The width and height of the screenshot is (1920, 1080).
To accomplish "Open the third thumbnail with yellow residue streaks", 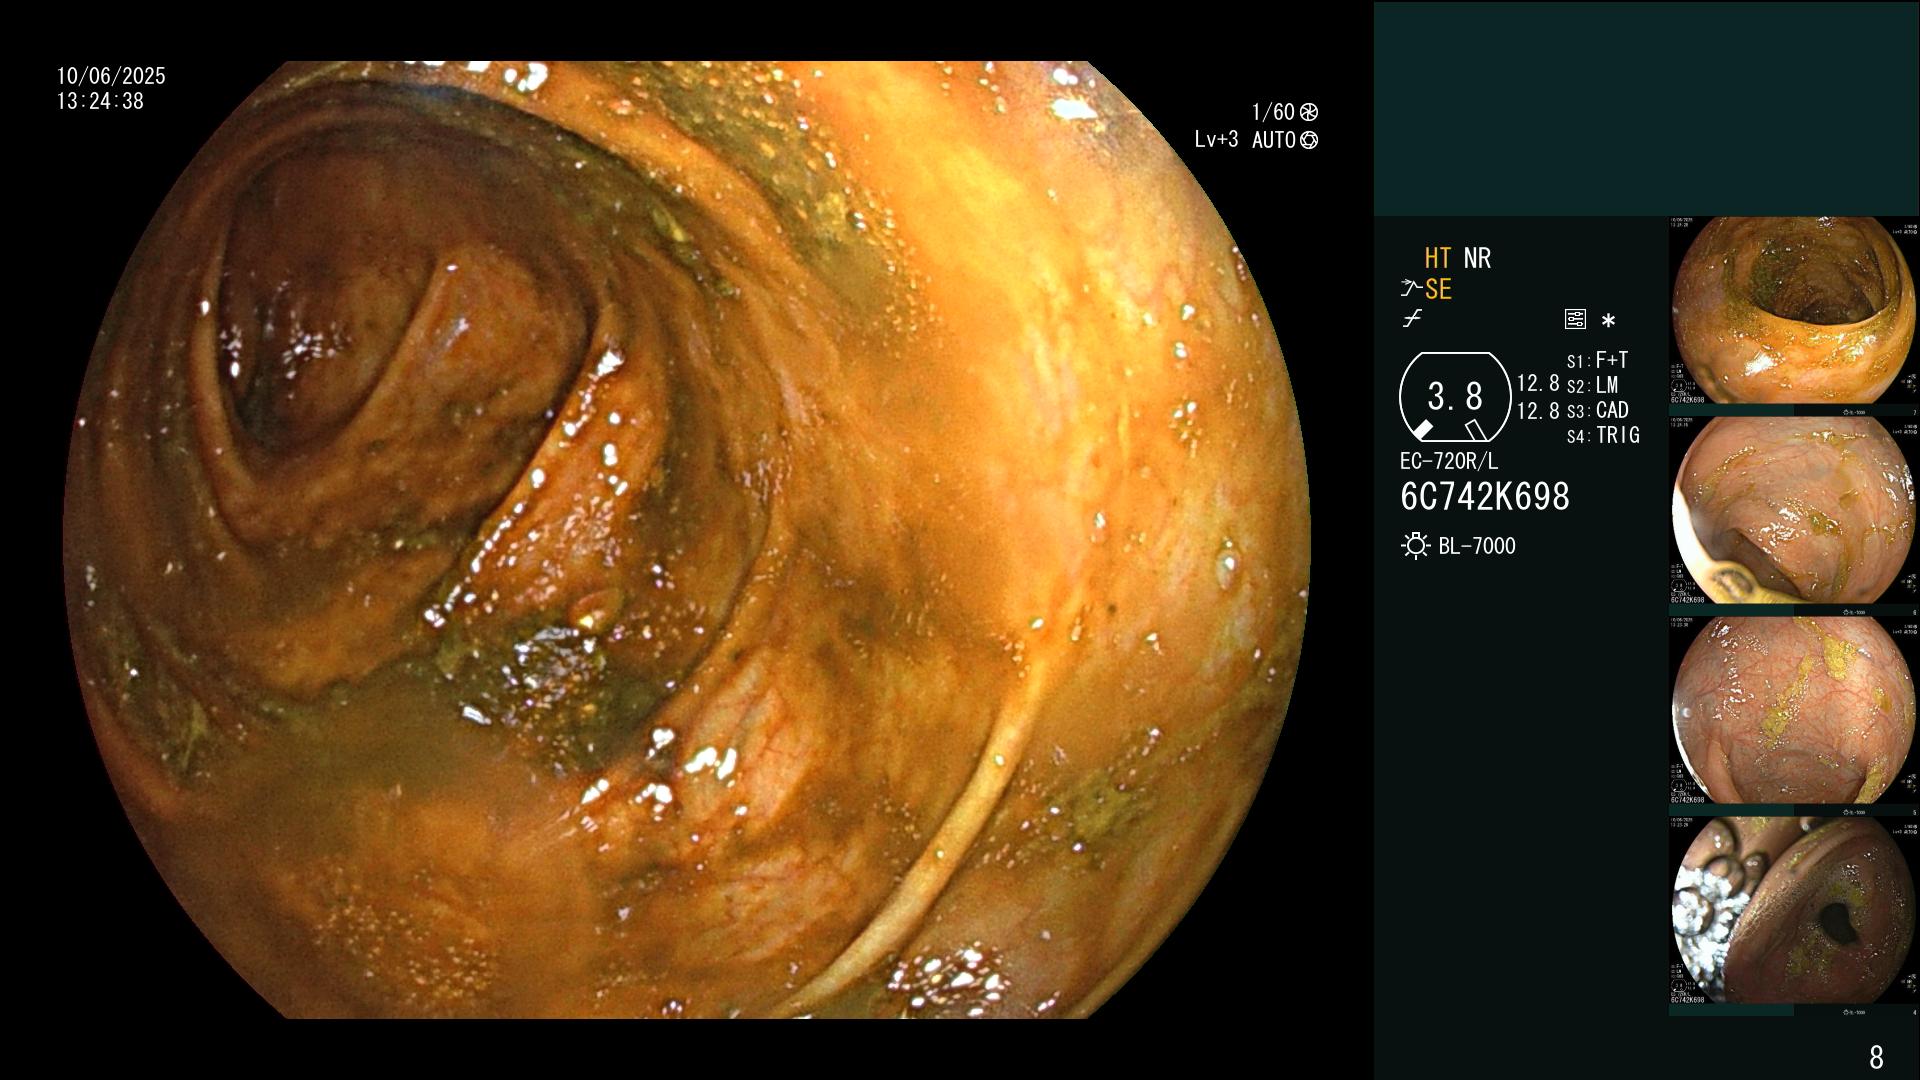I will click(x=1794, y=711).
